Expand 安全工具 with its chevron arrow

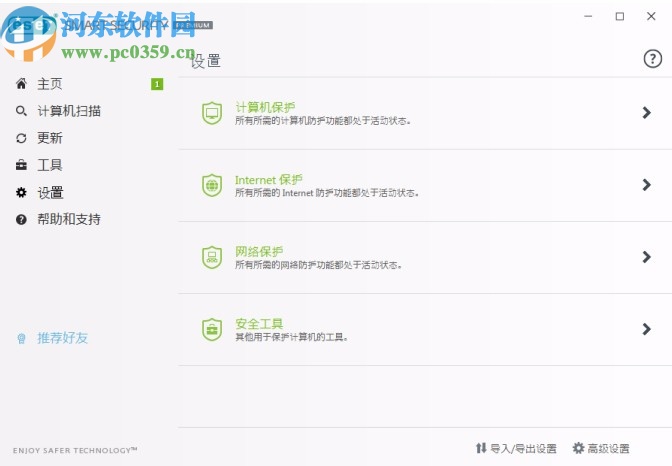[x=646, y=329]
